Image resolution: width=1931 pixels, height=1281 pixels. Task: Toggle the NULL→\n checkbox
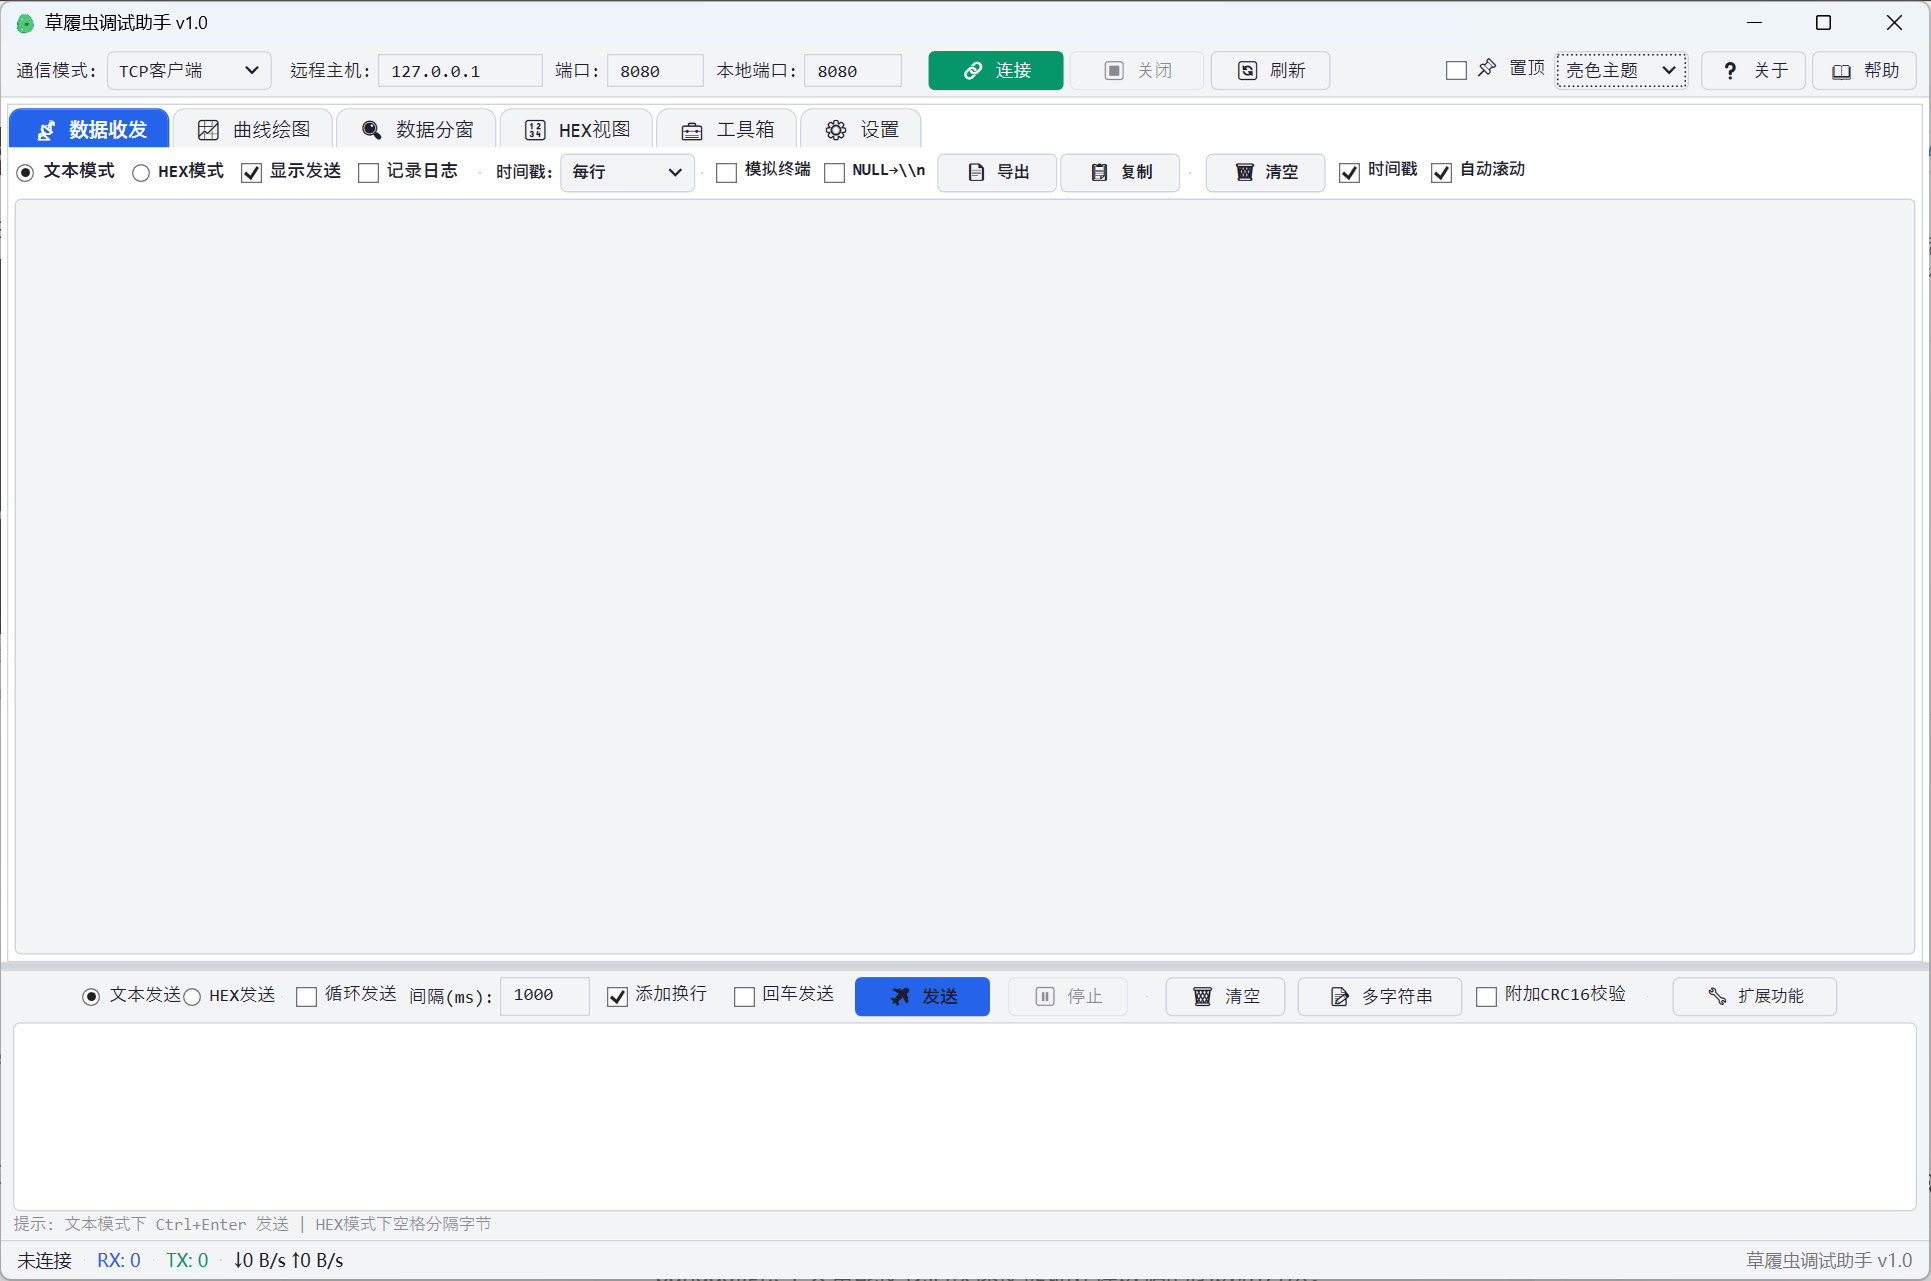point(834,173)
